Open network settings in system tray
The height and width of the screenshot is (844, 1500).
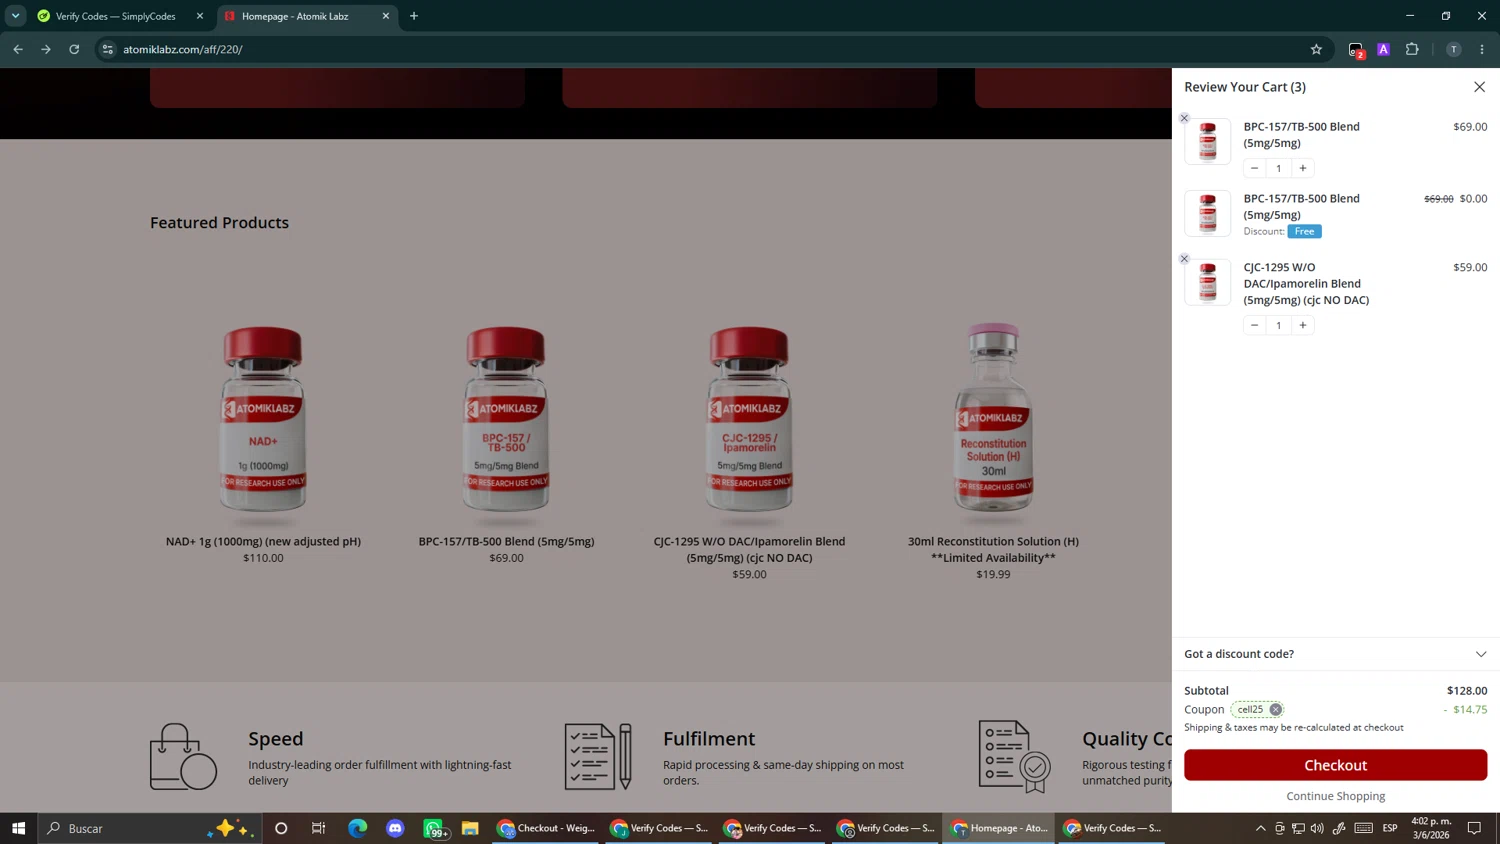click(1298, 828)
